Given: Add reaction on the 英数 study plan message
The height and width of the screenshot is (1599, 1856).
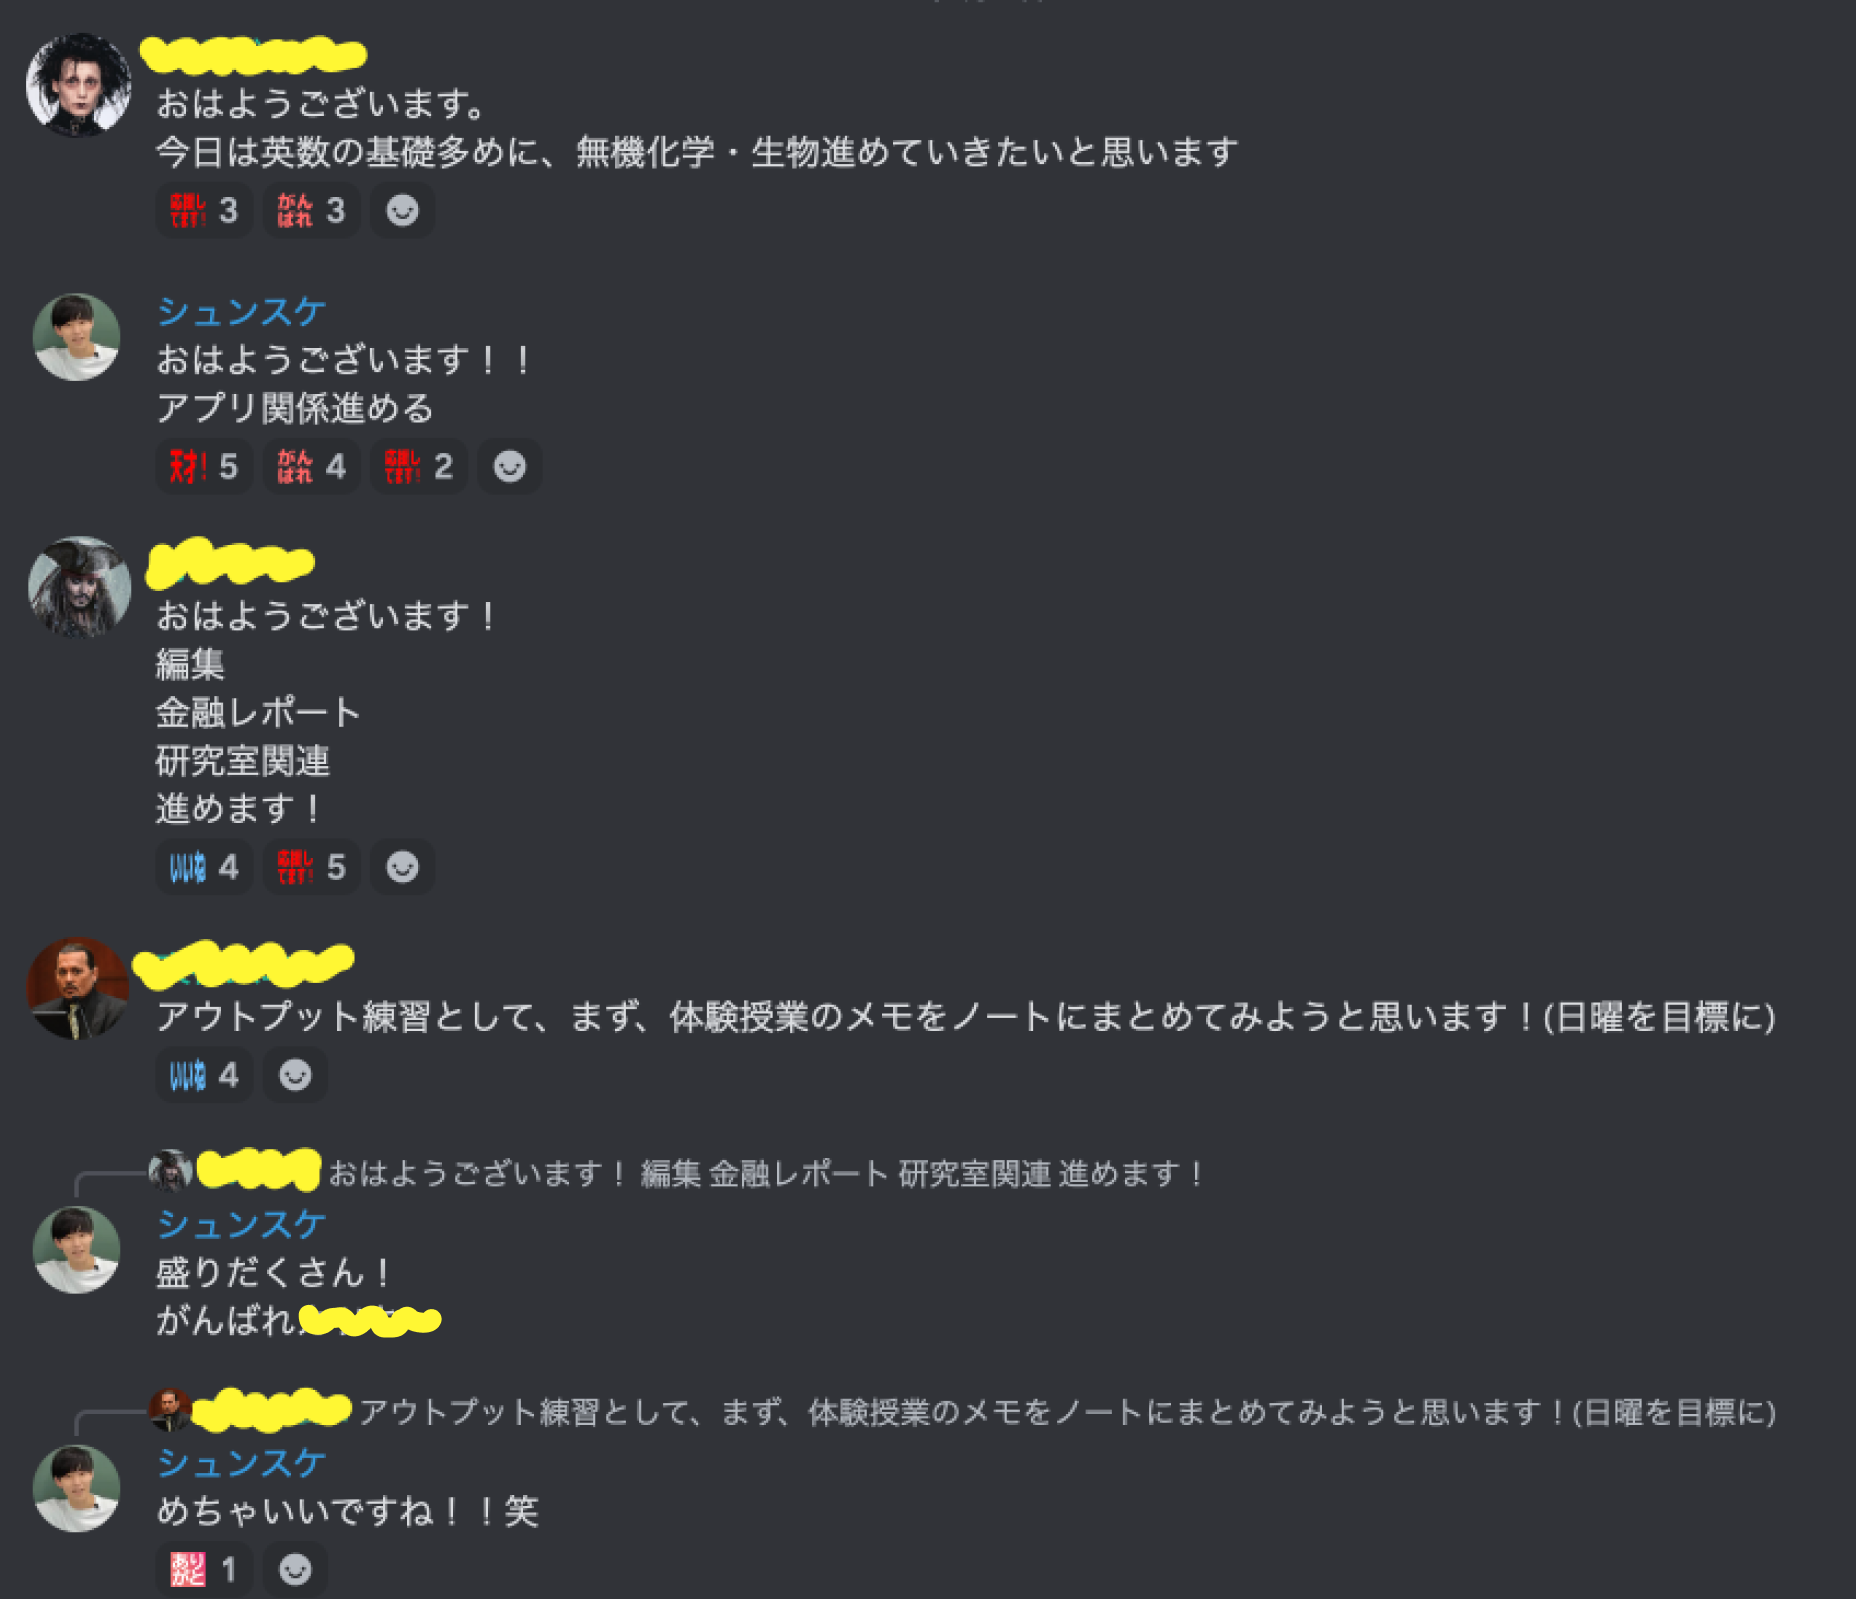Looking at the screenshot, I should click(402, 210).
